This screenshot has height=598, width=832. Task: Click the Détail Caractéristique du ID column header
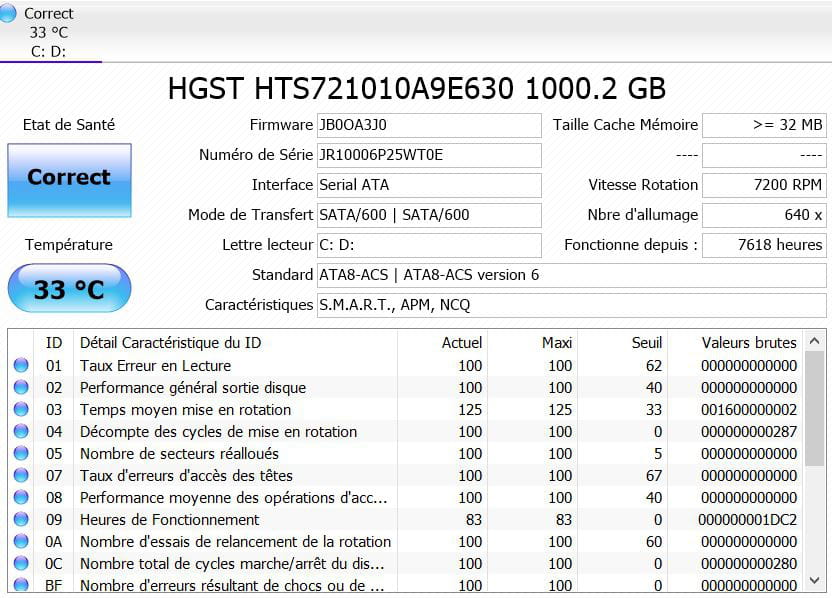click(235, 343)
